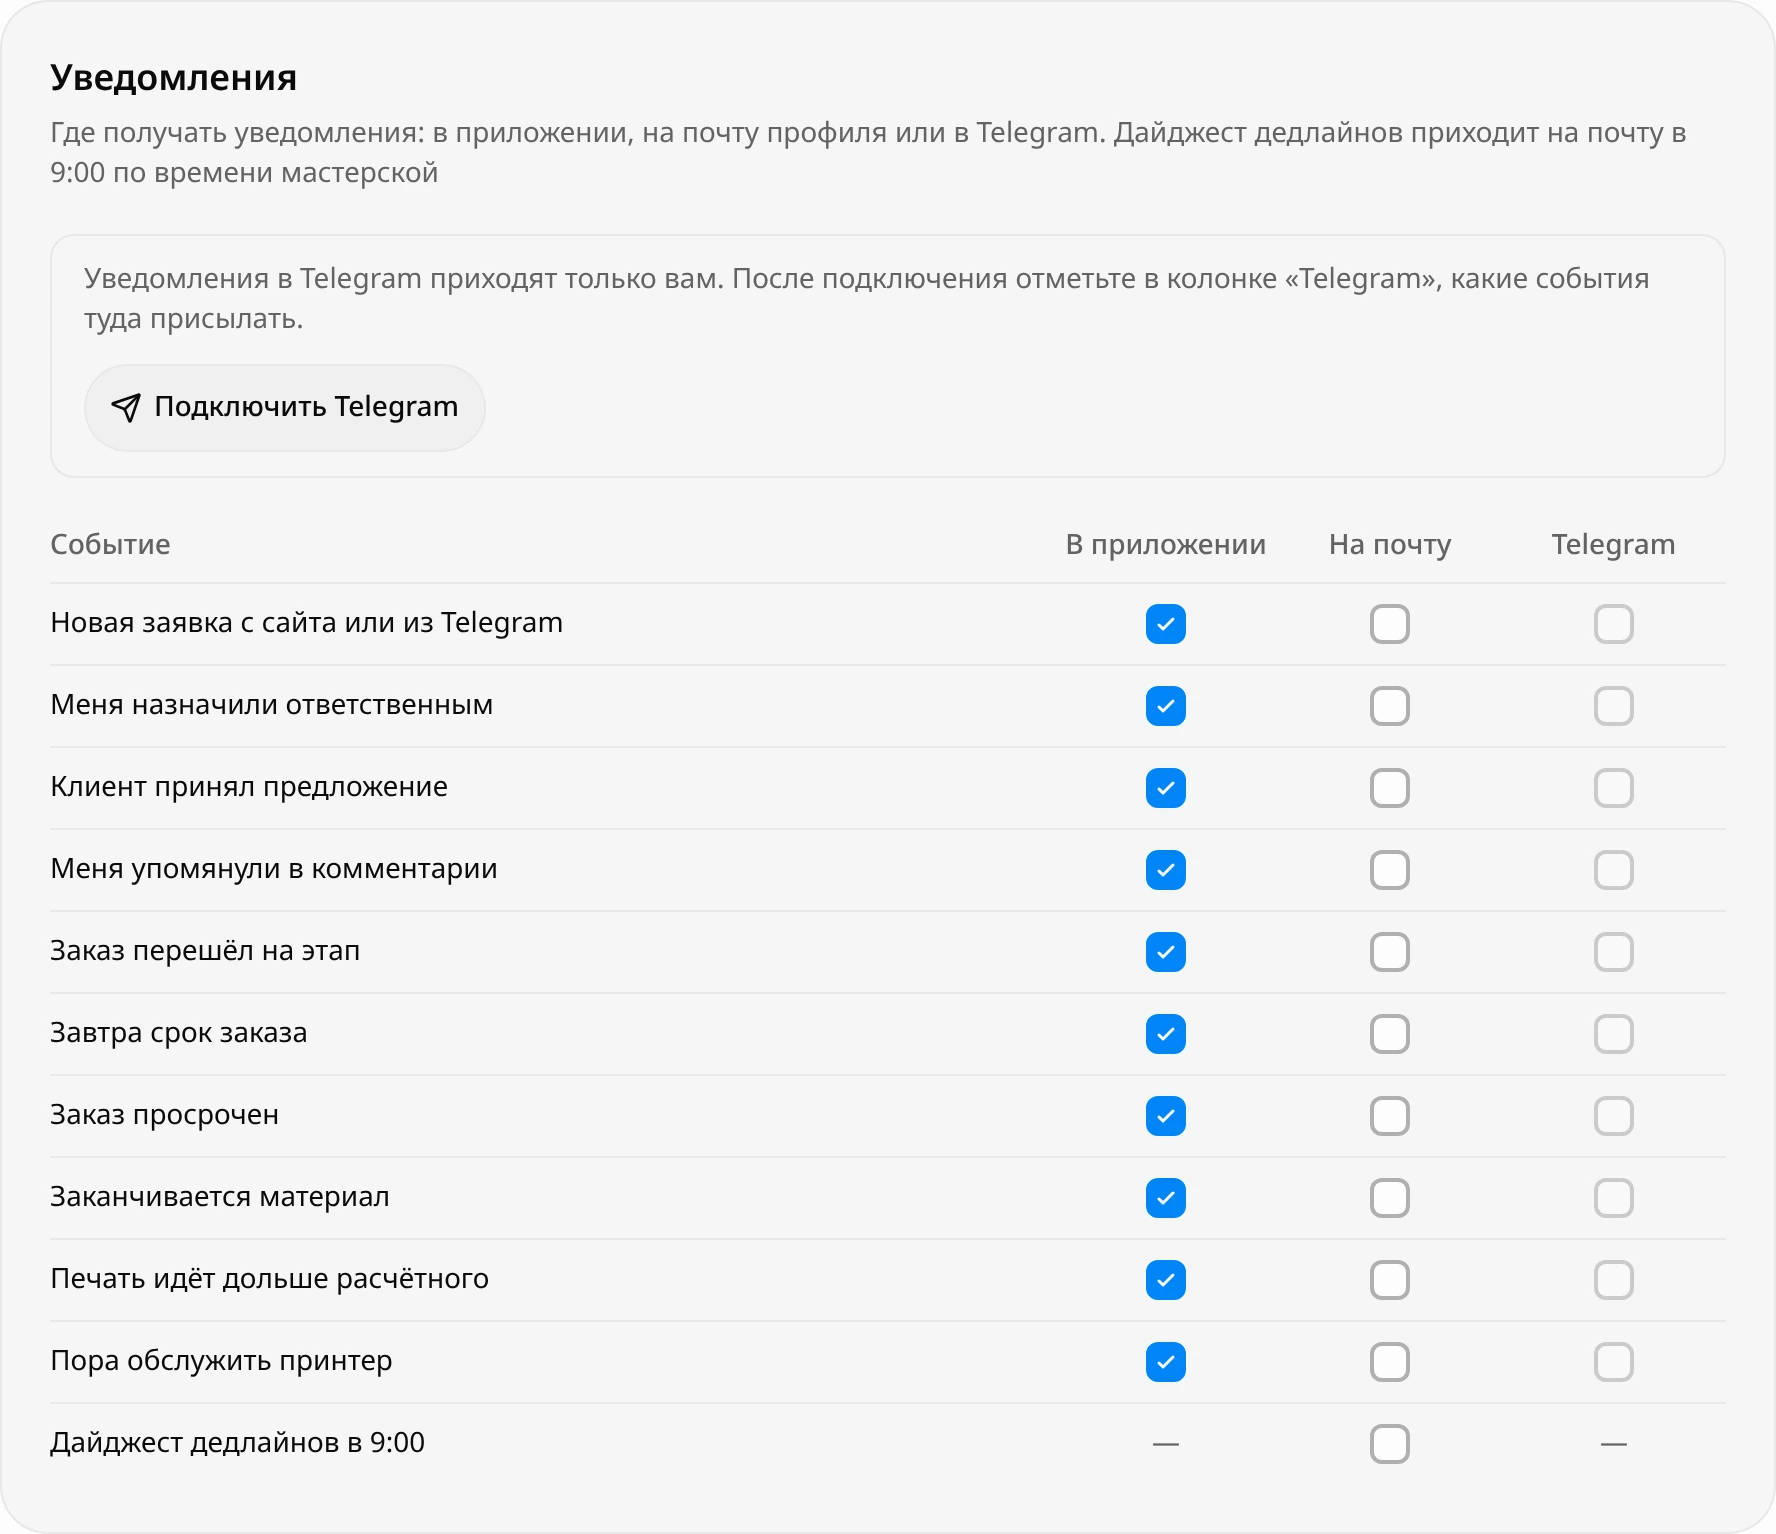Viewport: 1776px width, 1534px height.
Task: Disable in-app notification for Новая заявка
Action: (x=1166, y=624)
